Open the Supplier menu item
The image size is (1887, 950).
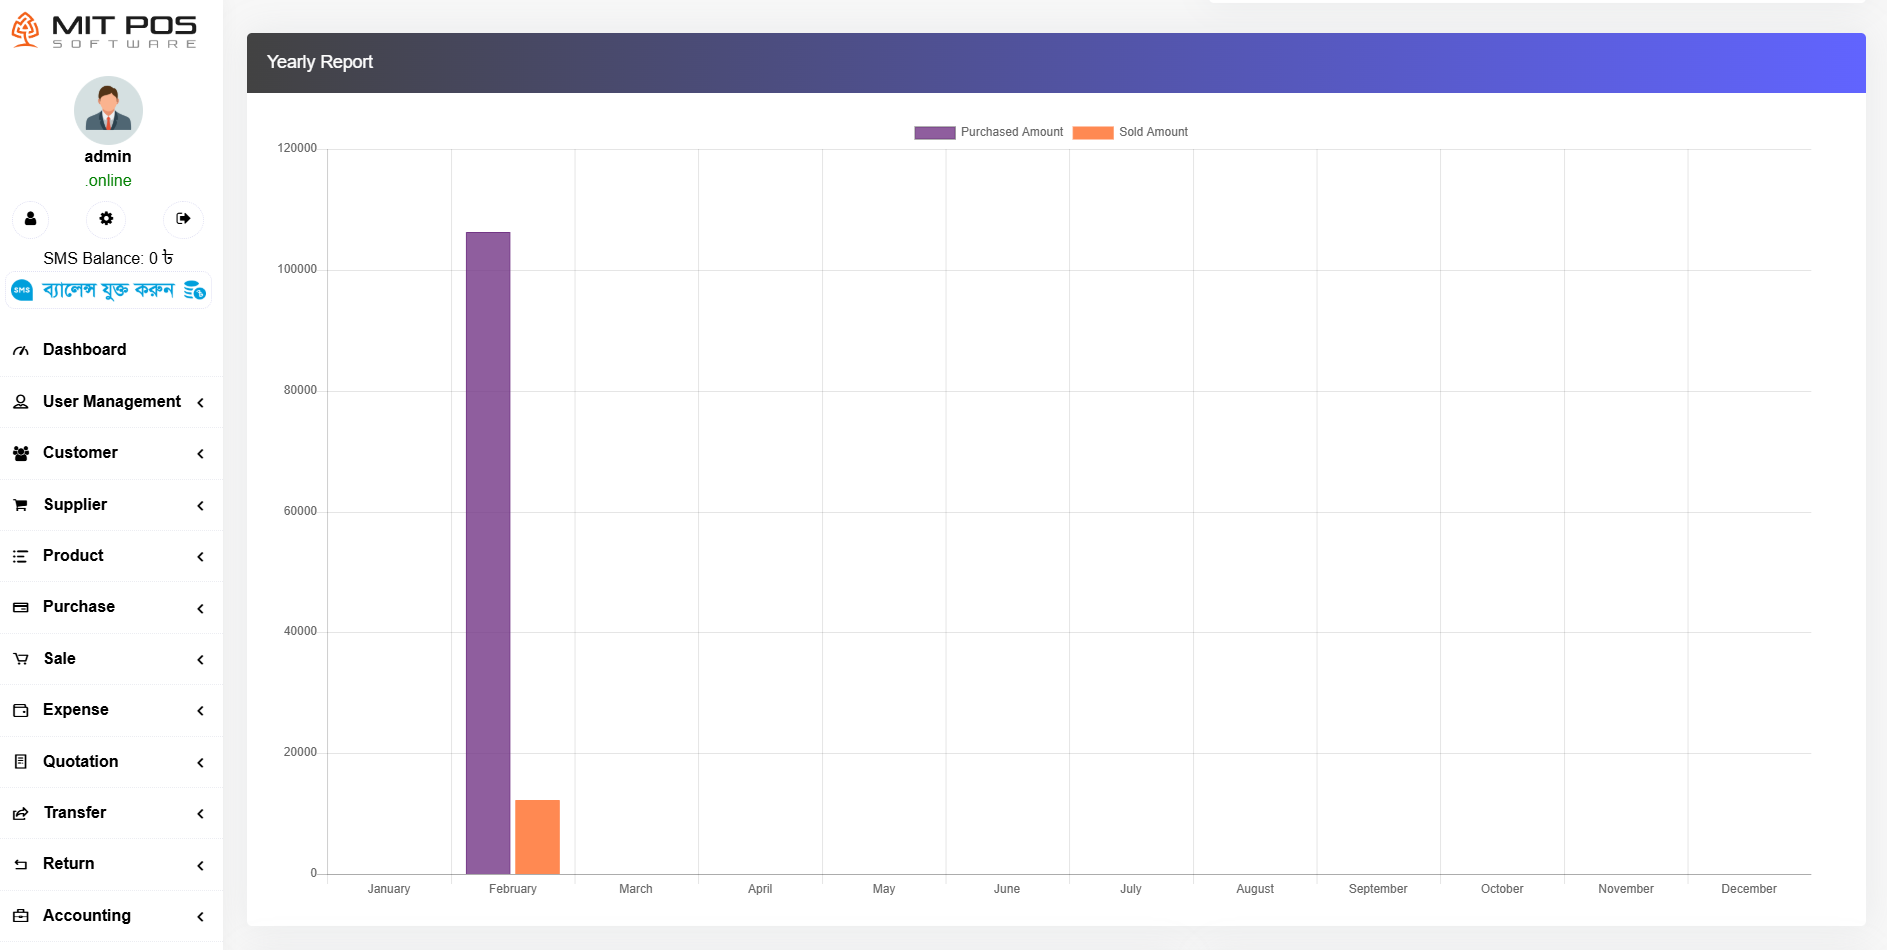point(75,505)
